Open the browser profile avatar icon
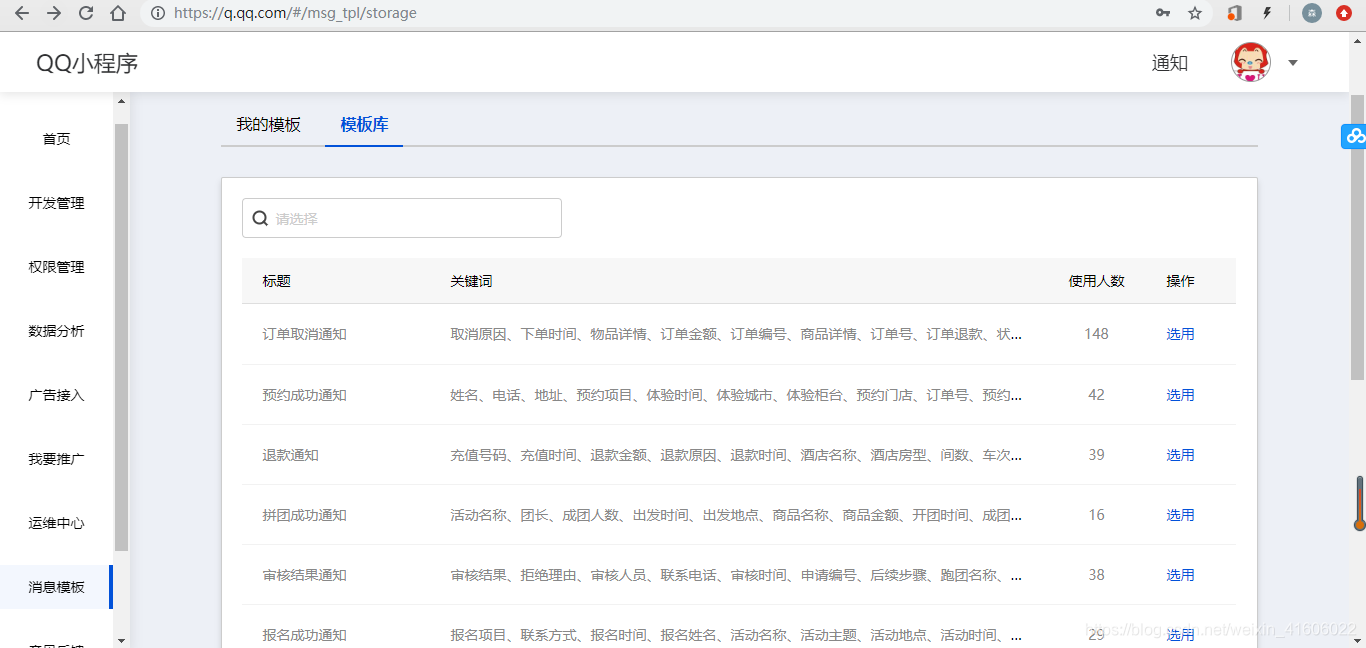 [x=1312, y=13]
